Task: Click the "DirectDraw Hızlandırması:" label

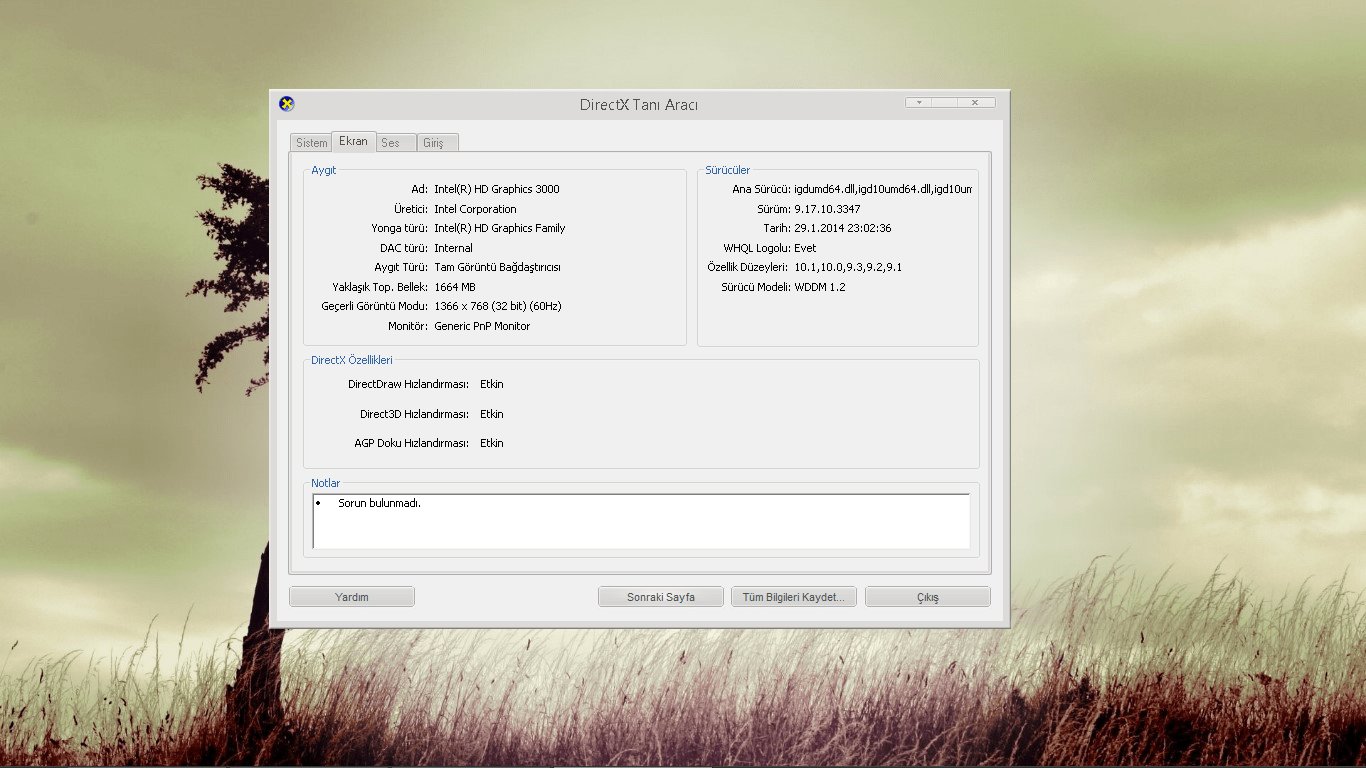Action: (408, 384)
